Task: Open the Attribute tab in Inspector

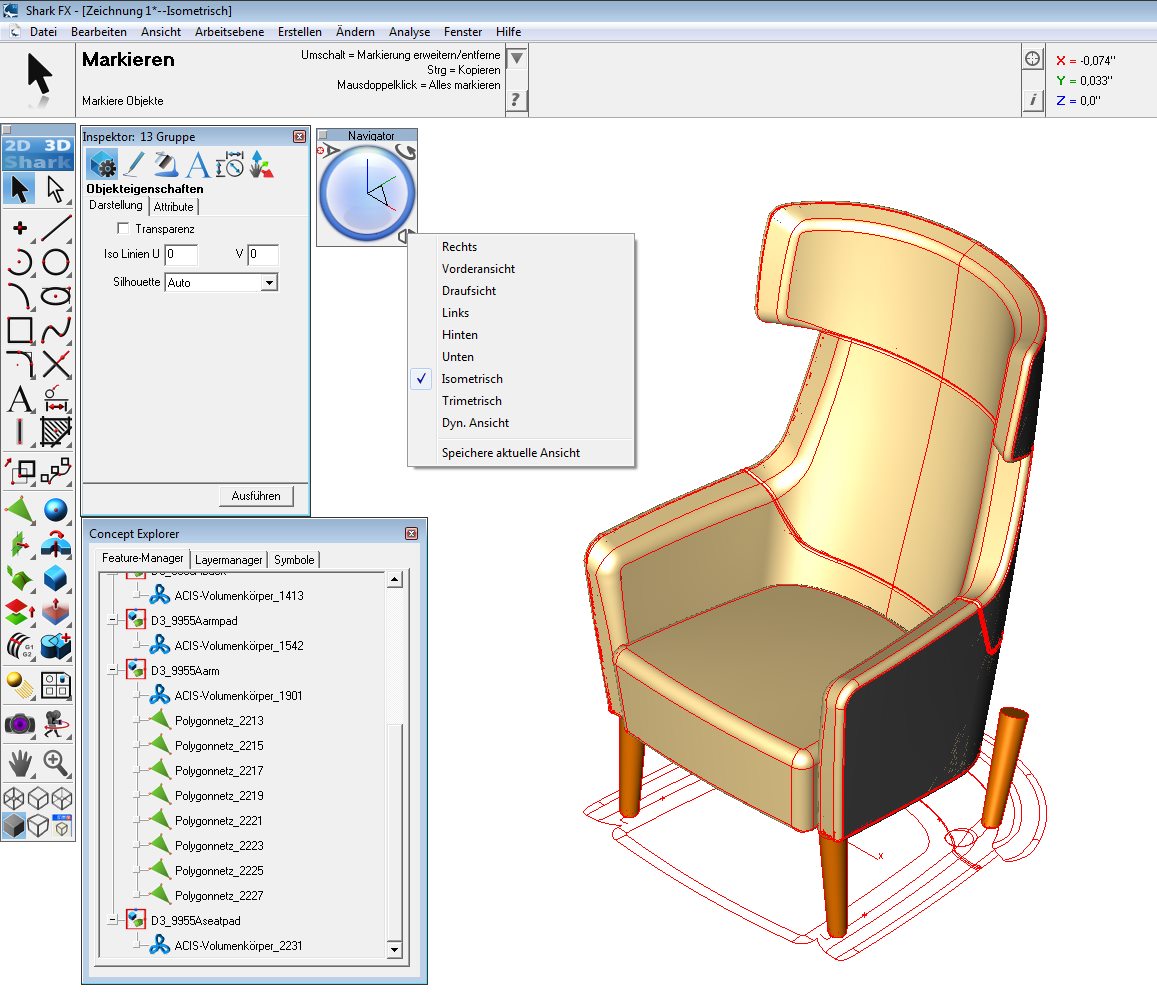Action: coord(173,206)
